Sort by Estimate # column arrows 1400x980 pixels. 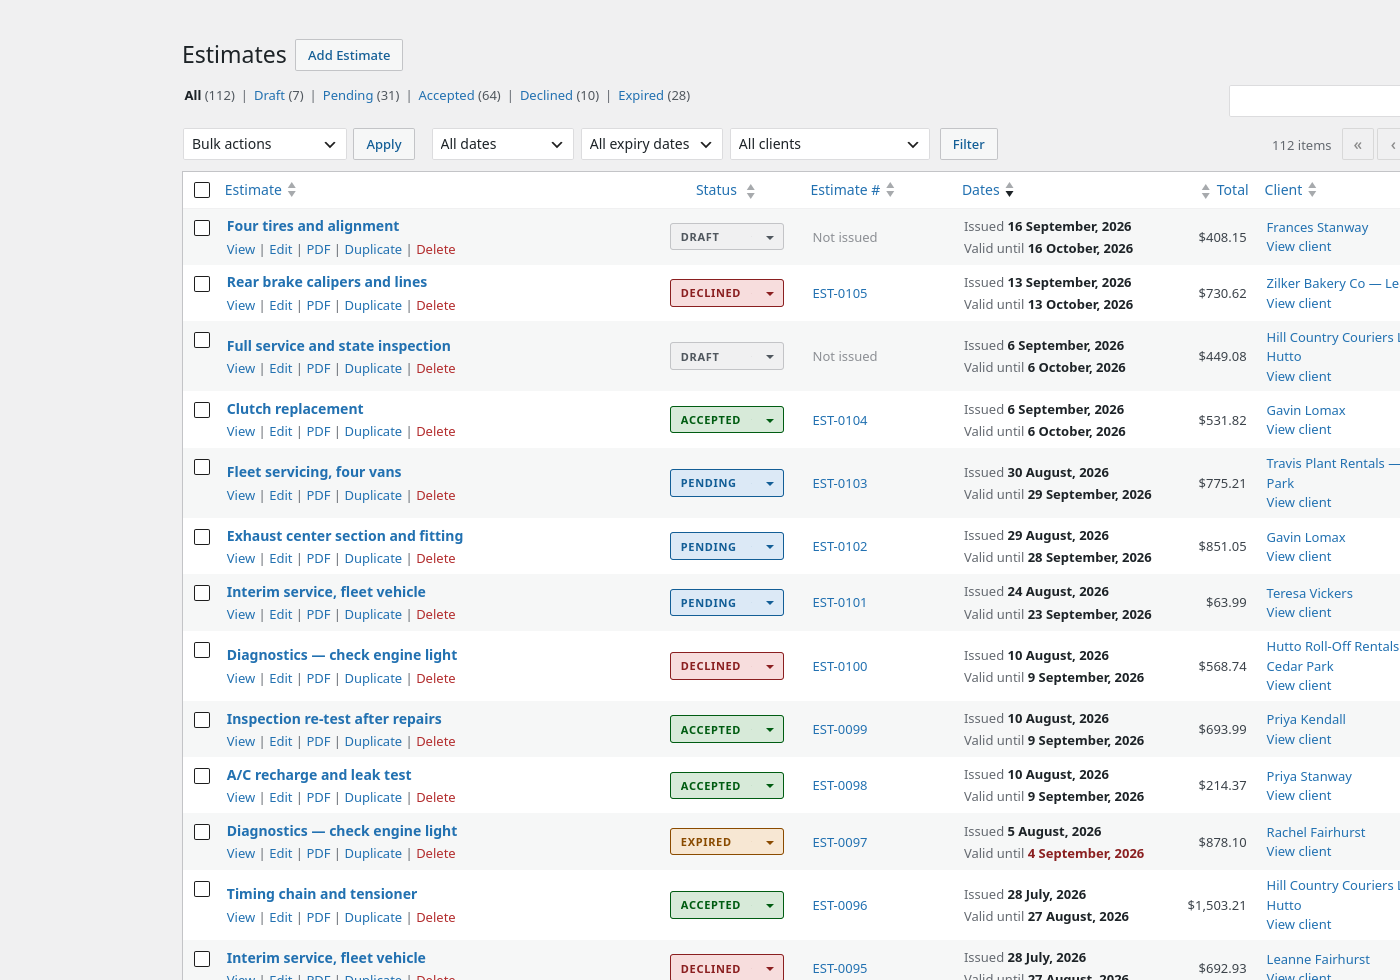[x=890, y=190]
